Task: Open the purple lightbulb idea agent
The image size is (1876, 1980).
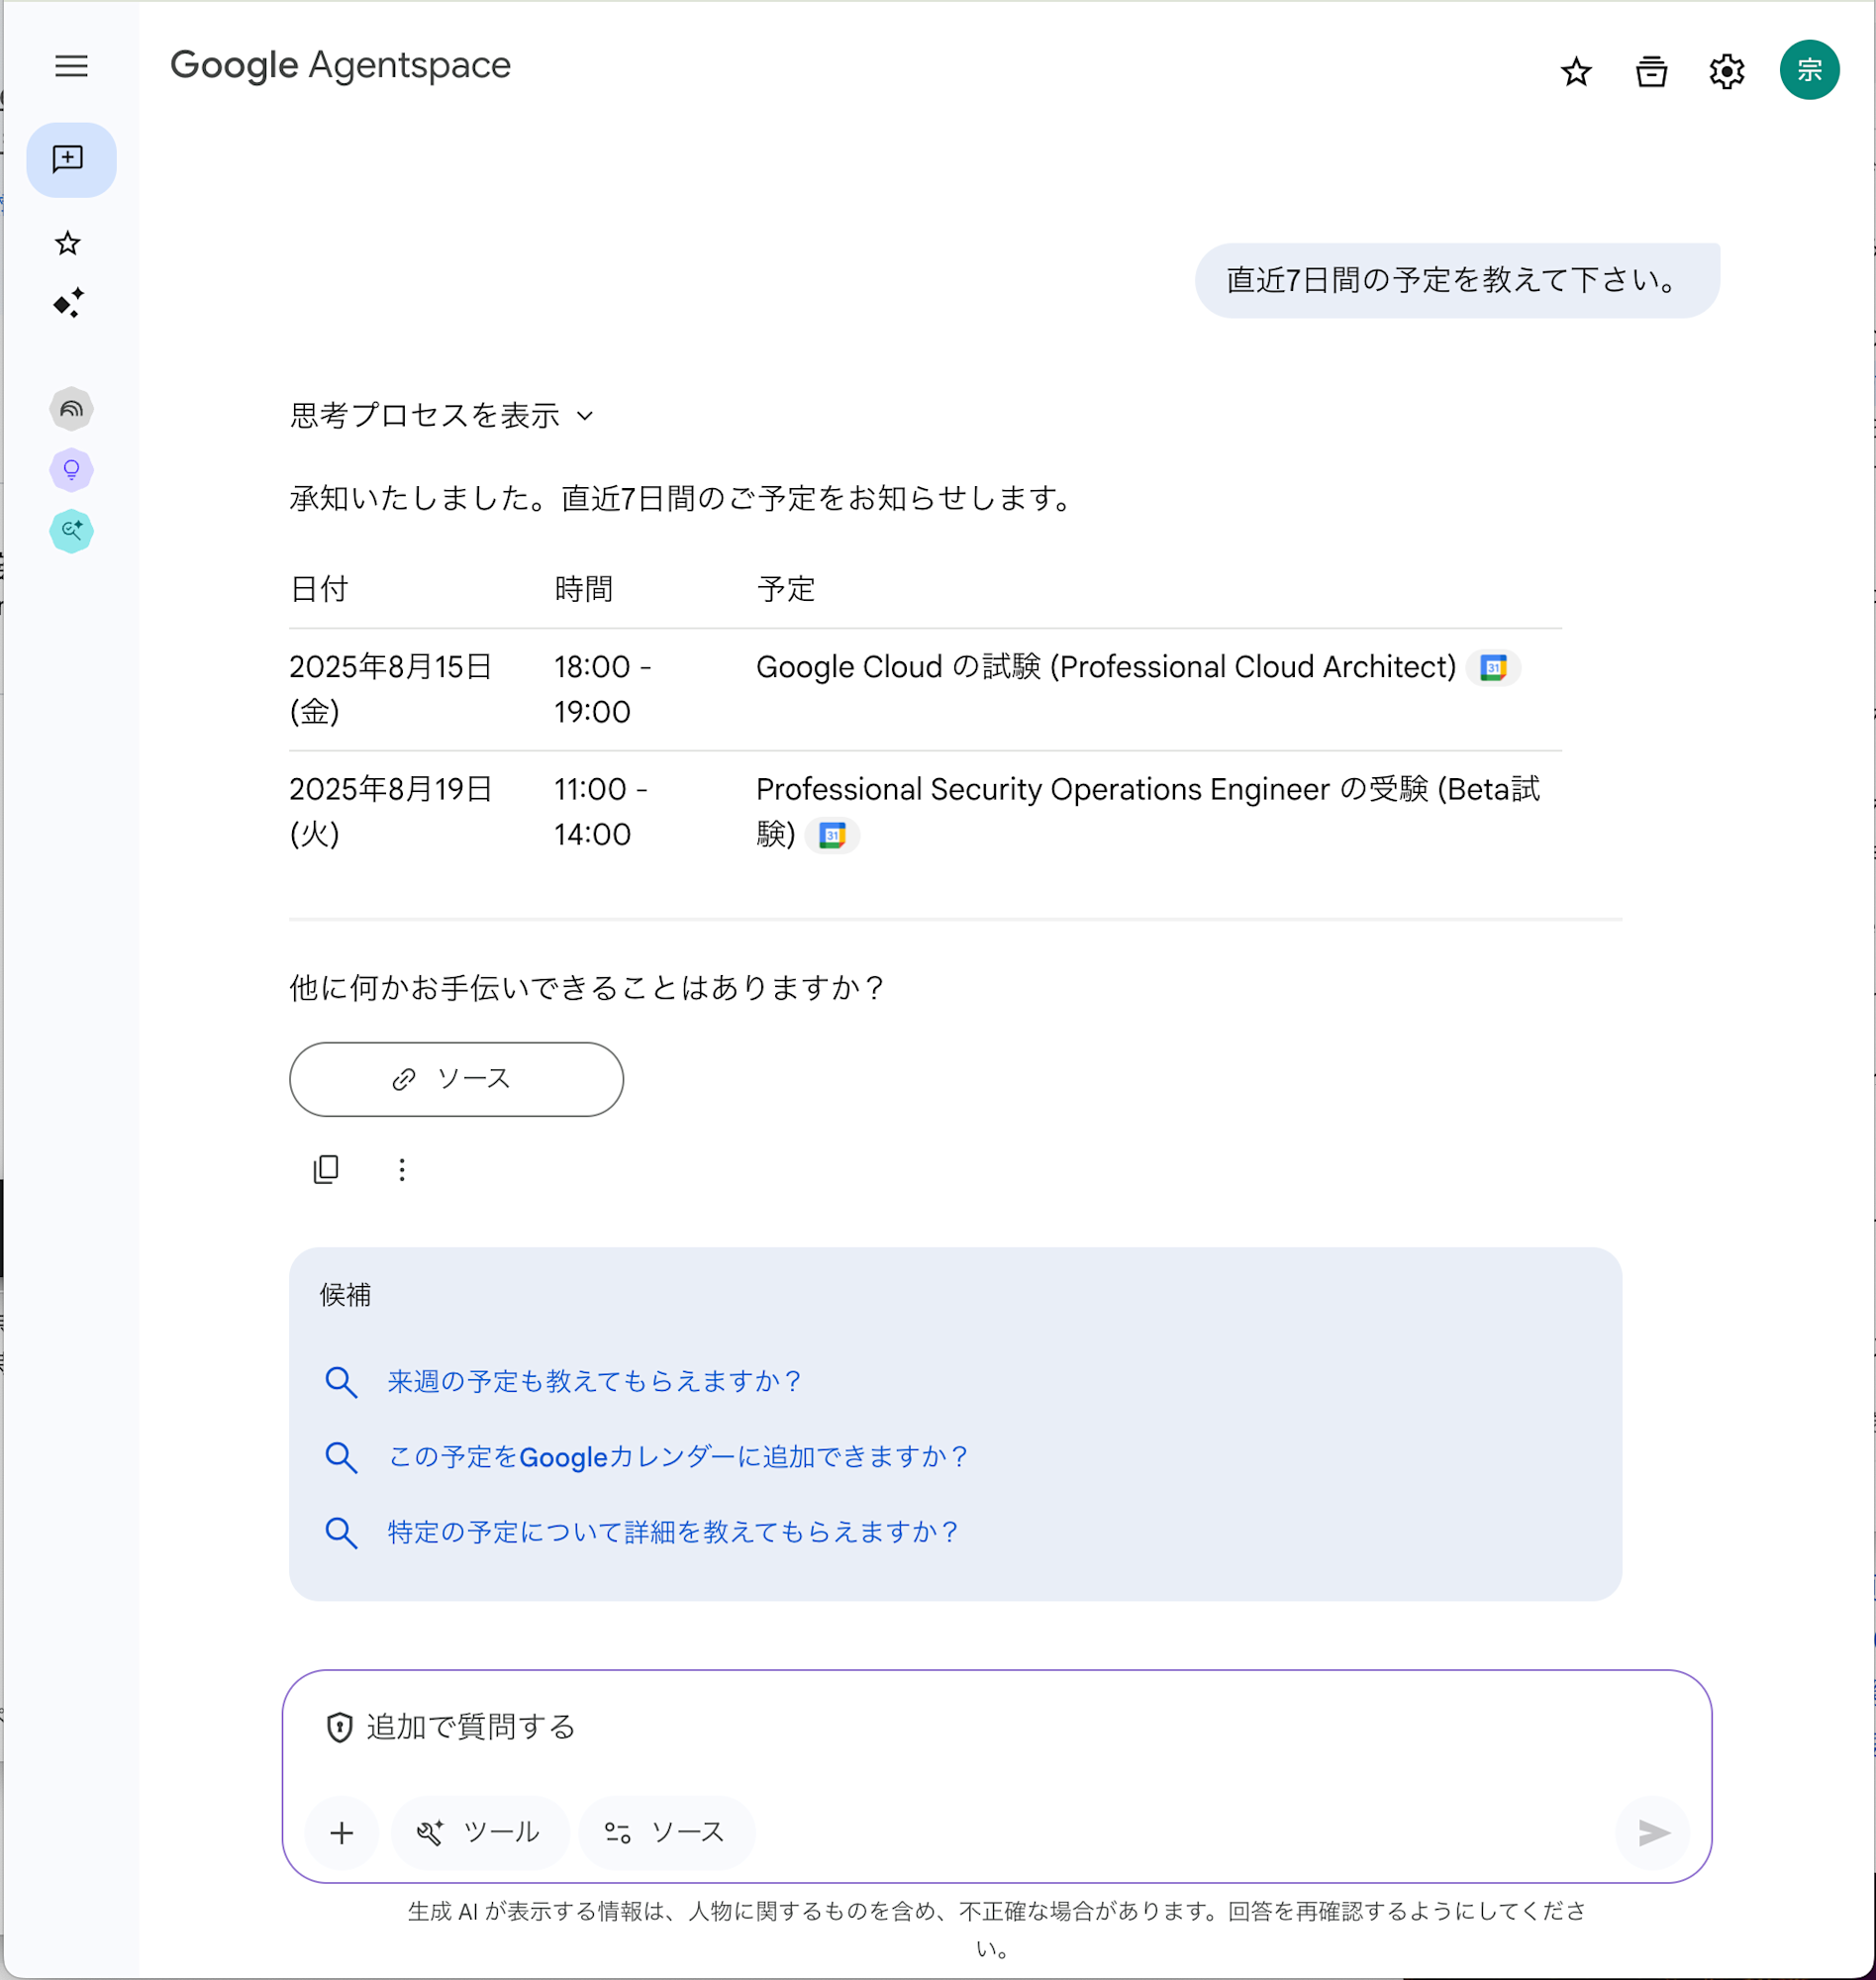Action: [x=71, y=470]
